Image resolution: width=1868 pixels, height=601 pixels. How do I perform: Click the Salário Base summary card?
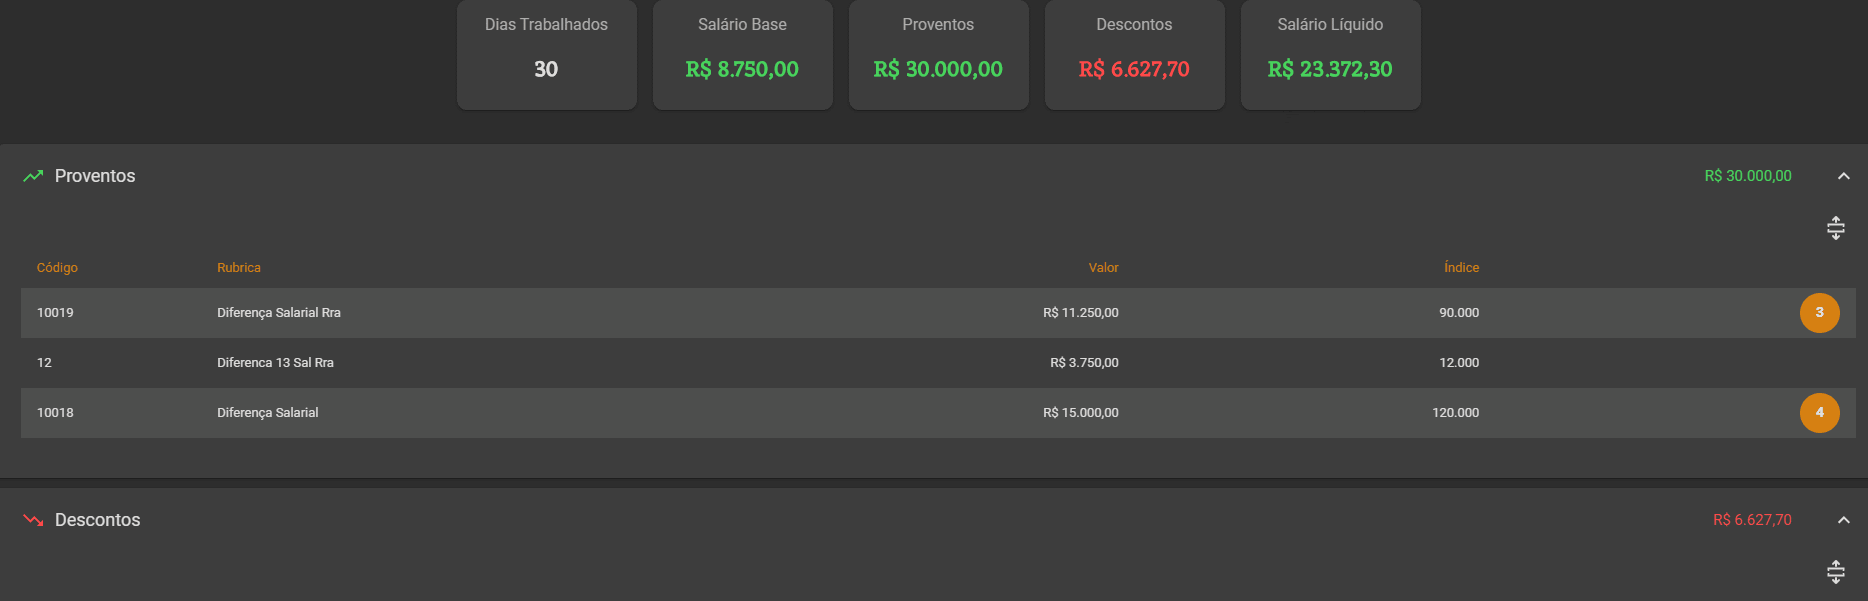742,55
